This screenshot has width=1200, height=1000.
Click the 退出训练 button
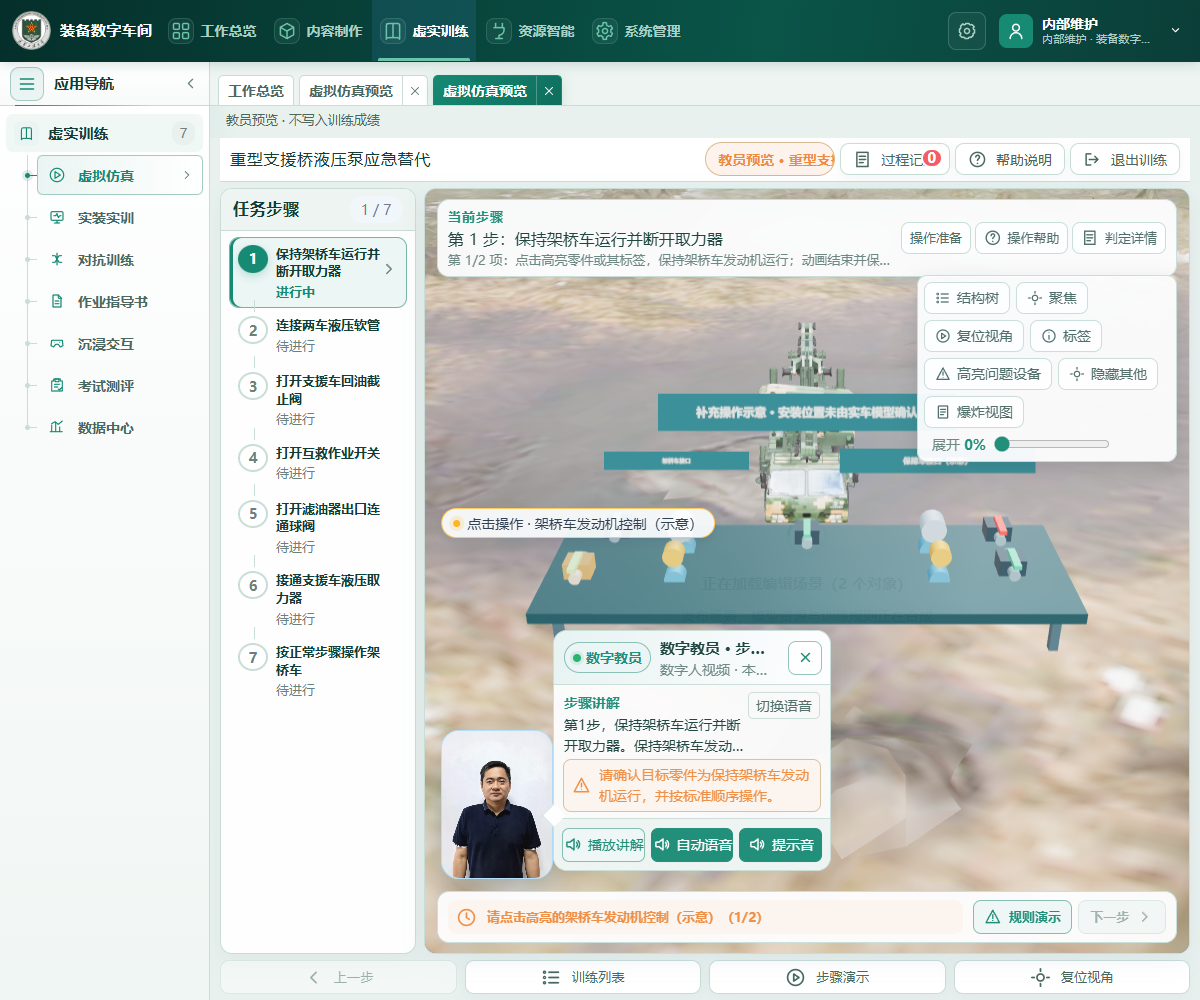tap(1125, 160)
